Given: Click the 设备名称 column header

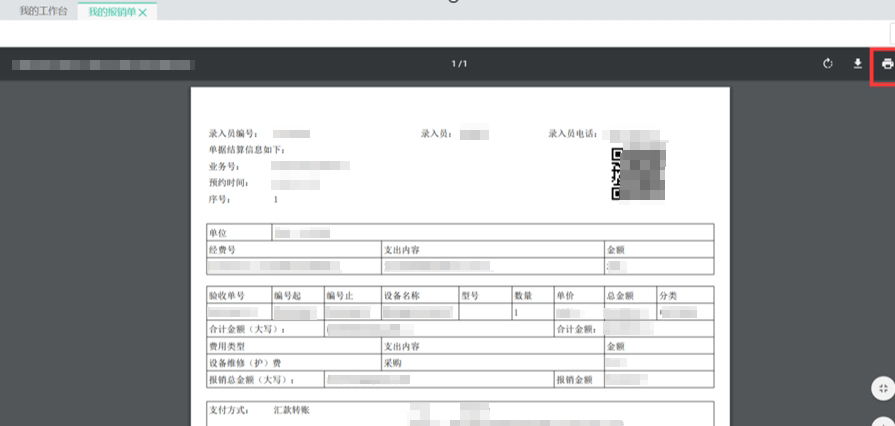Looking at the screenshot, I should click(x=405, y=297).
